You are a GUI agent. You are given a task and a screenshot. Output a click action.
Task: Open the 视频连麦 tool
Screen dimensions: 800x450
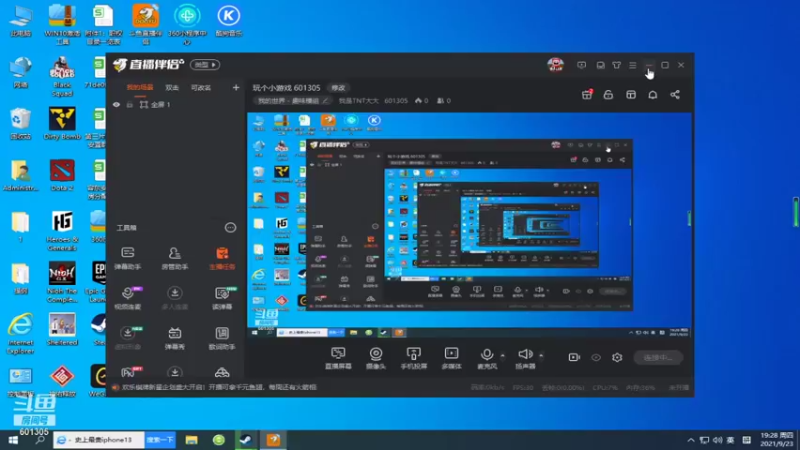128,298
